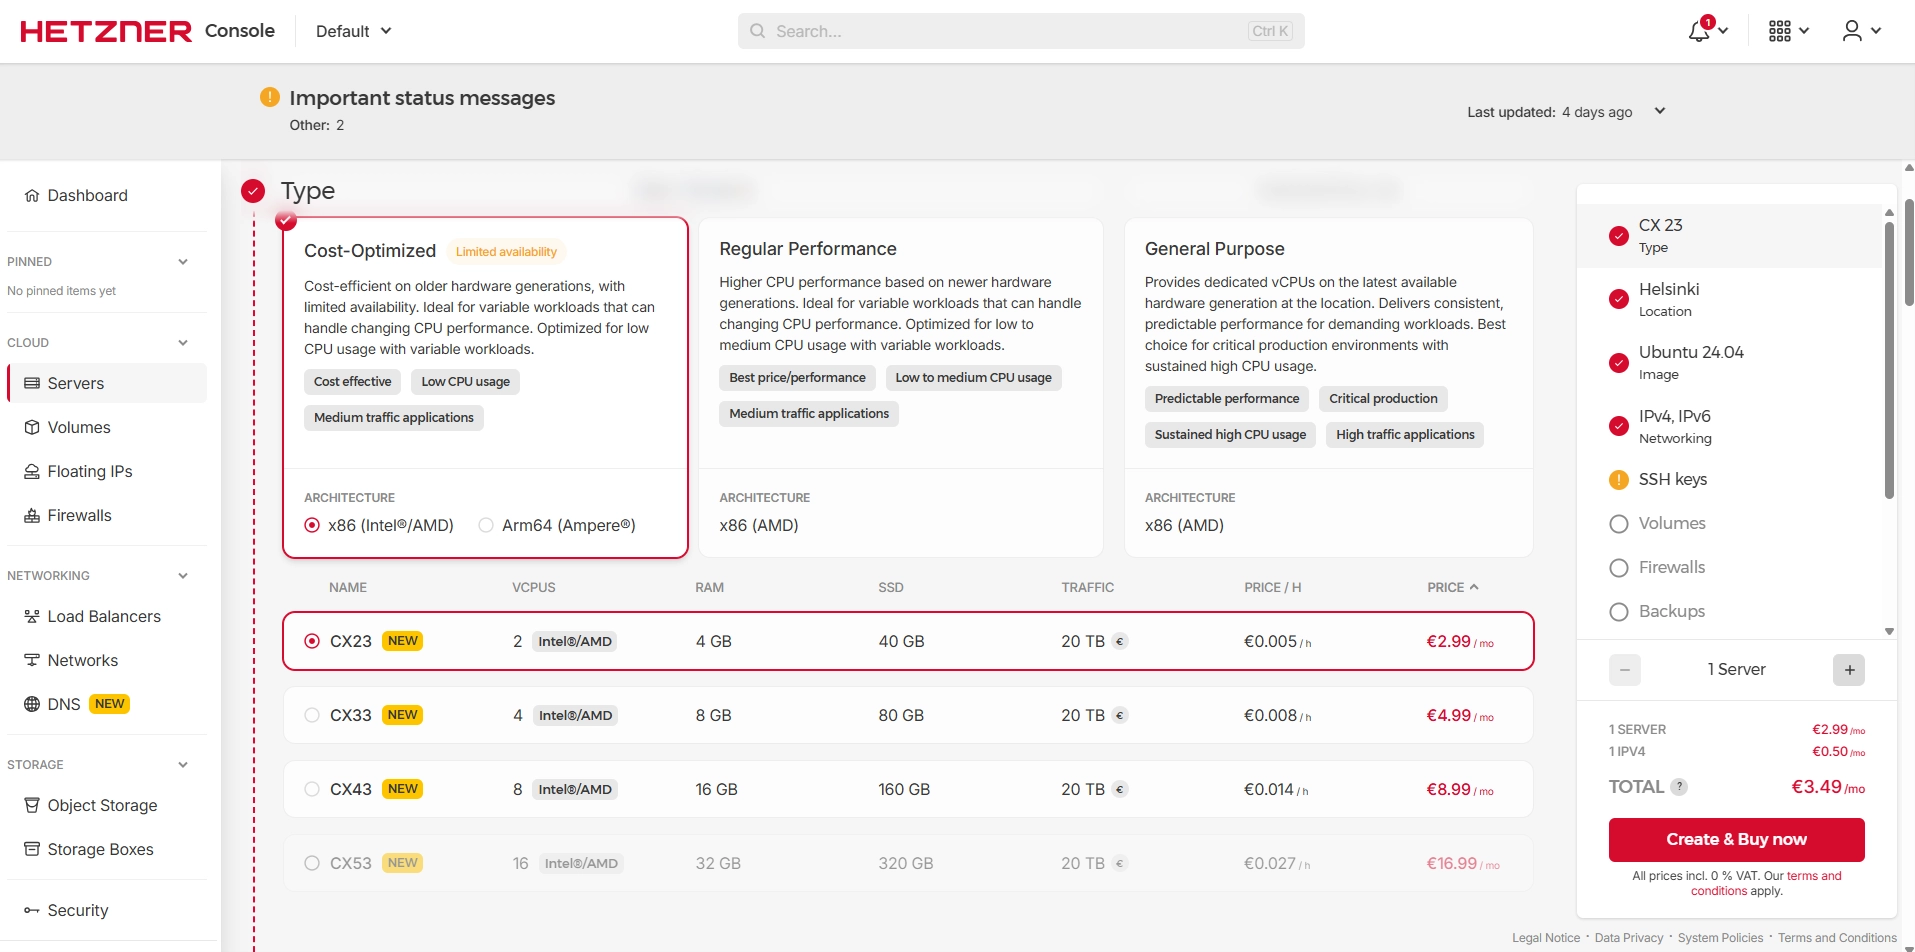Click the status messages warning icon

(270, 97)
